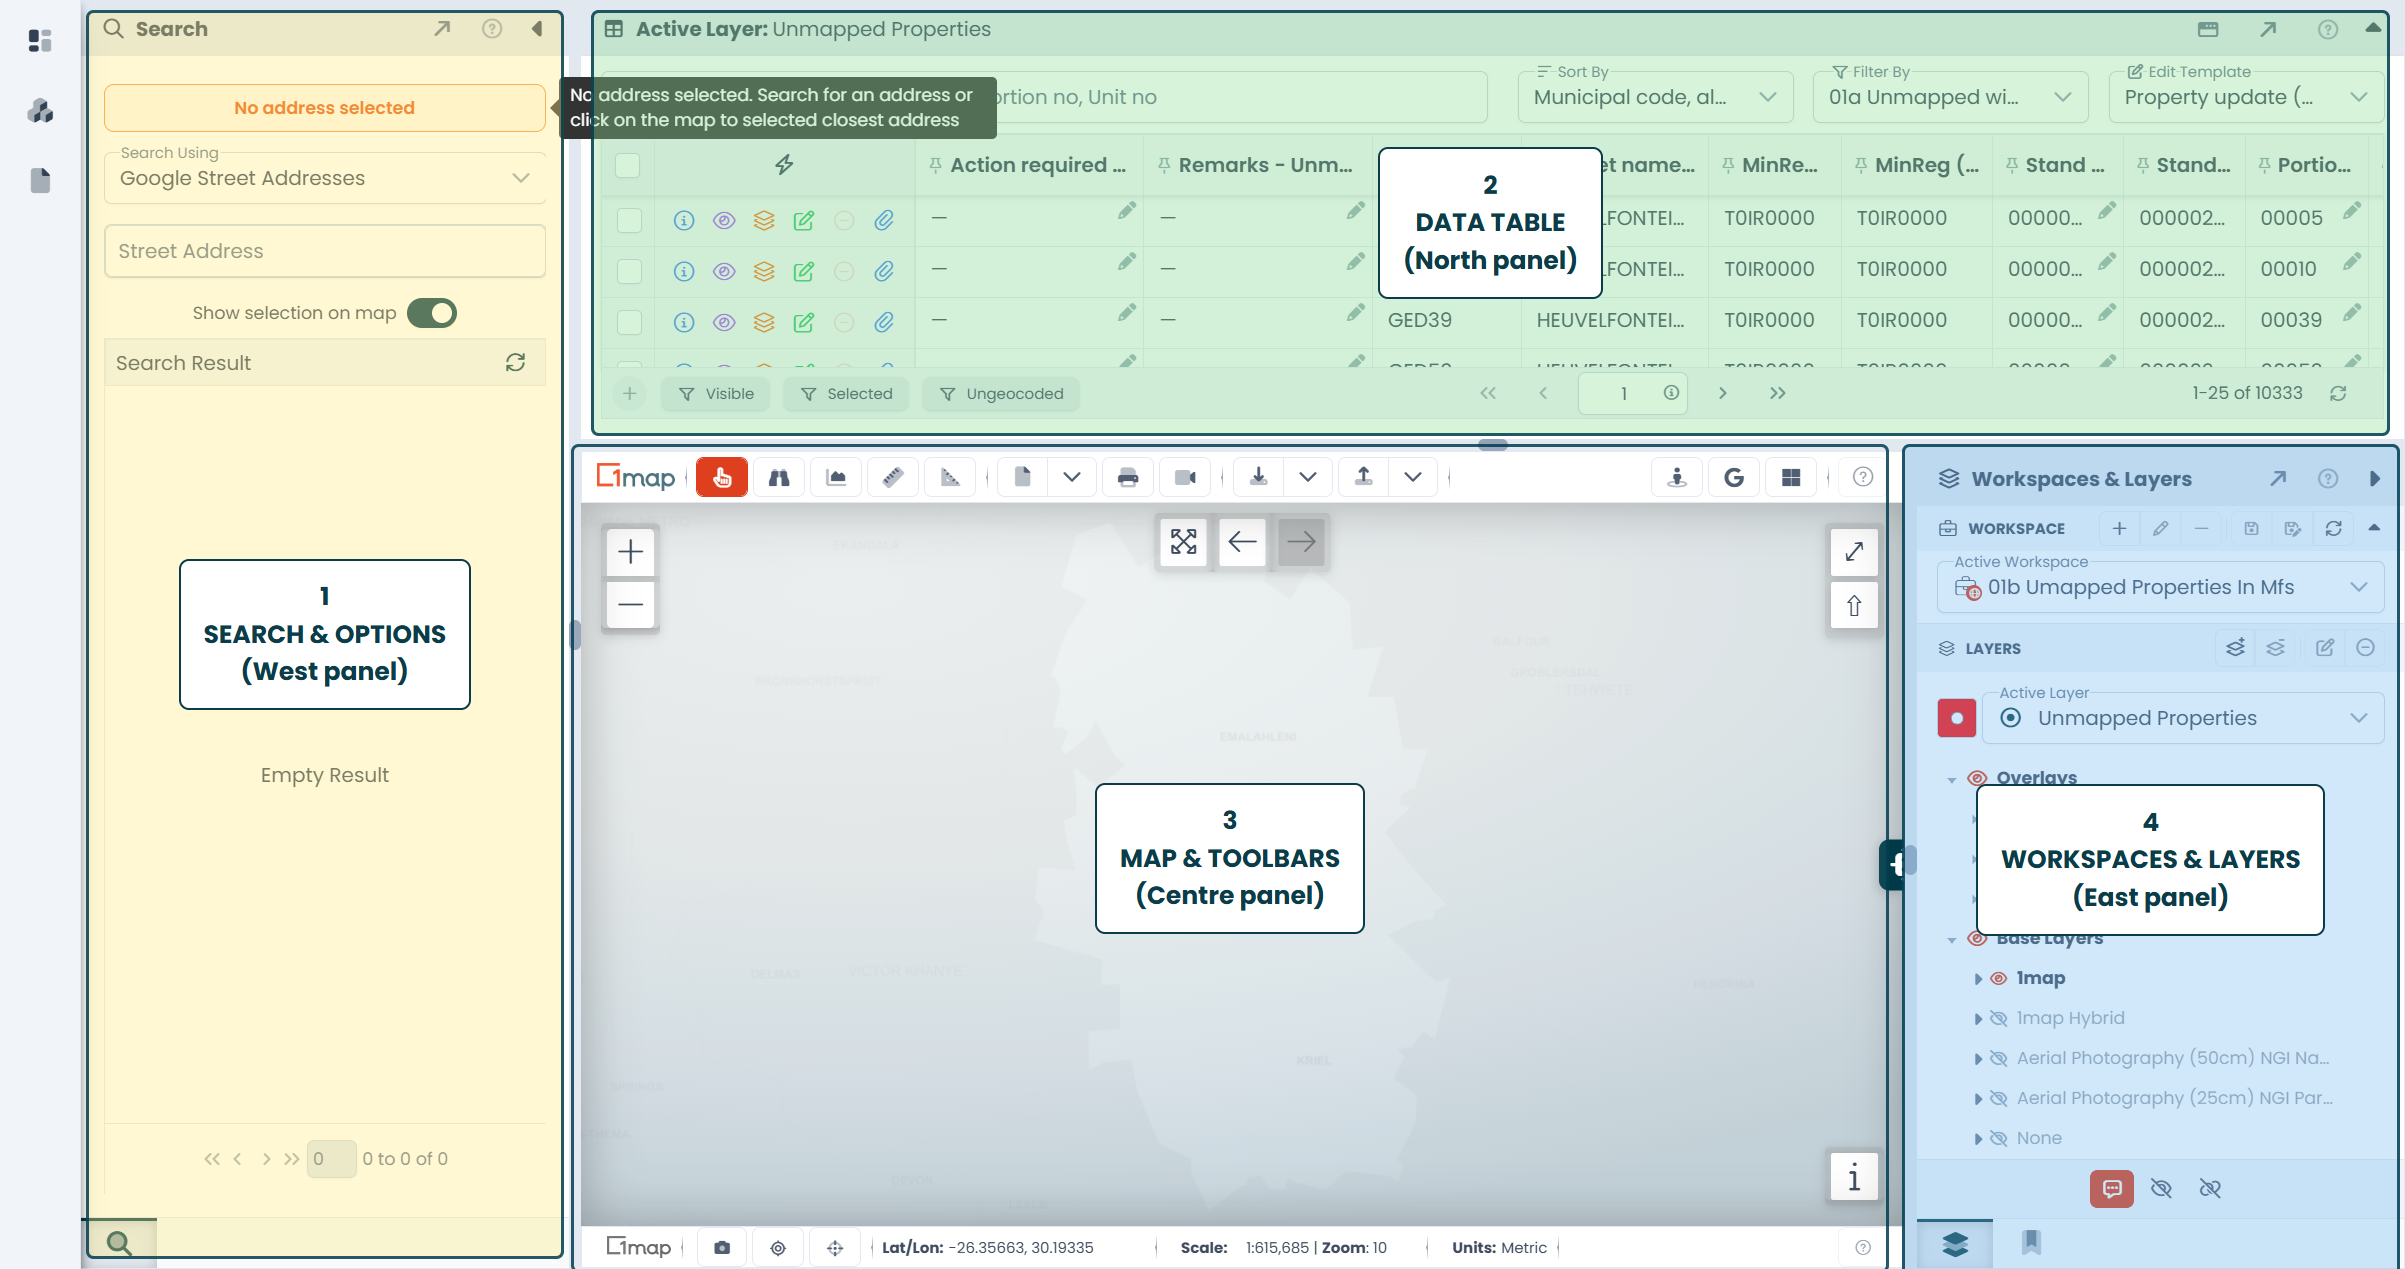
Task: Open the Active Layer dropdown
Action: point(2183,718)
